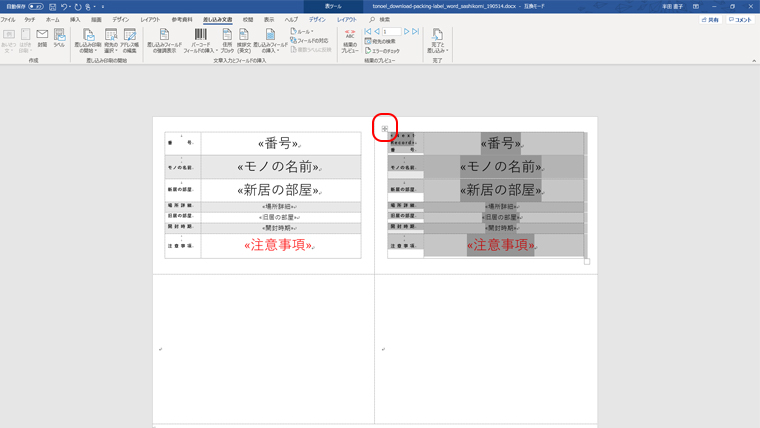Open Edit Recipient List (アドレス帳の編集)

pos(130,39)
